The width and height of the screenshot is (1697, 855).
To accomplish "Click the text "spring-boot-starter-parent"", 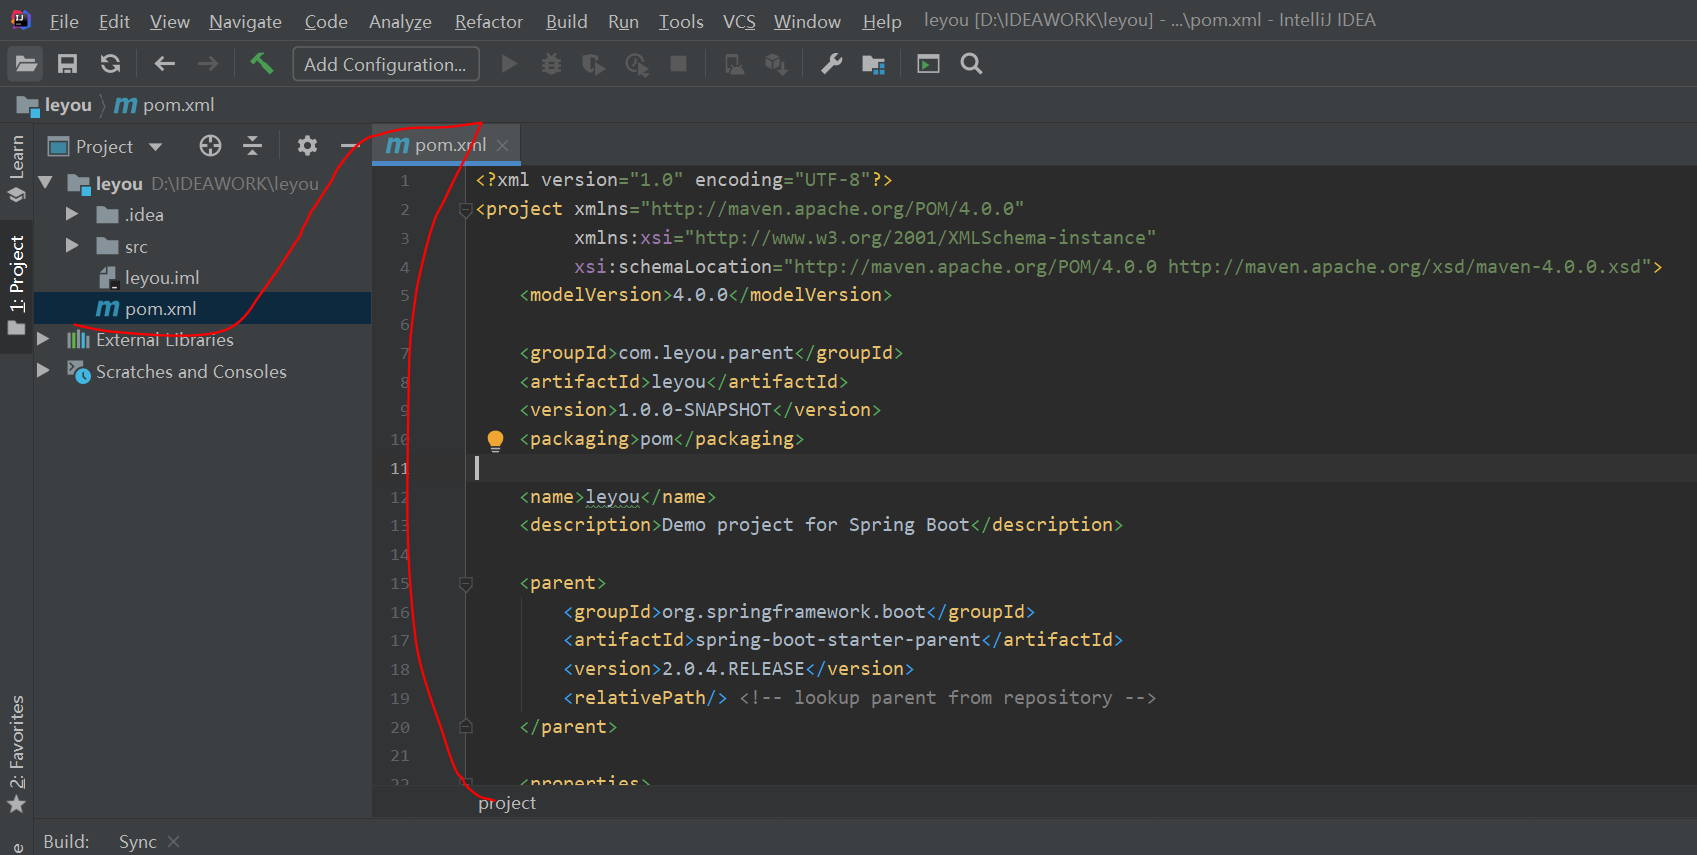I will point(838,640).
